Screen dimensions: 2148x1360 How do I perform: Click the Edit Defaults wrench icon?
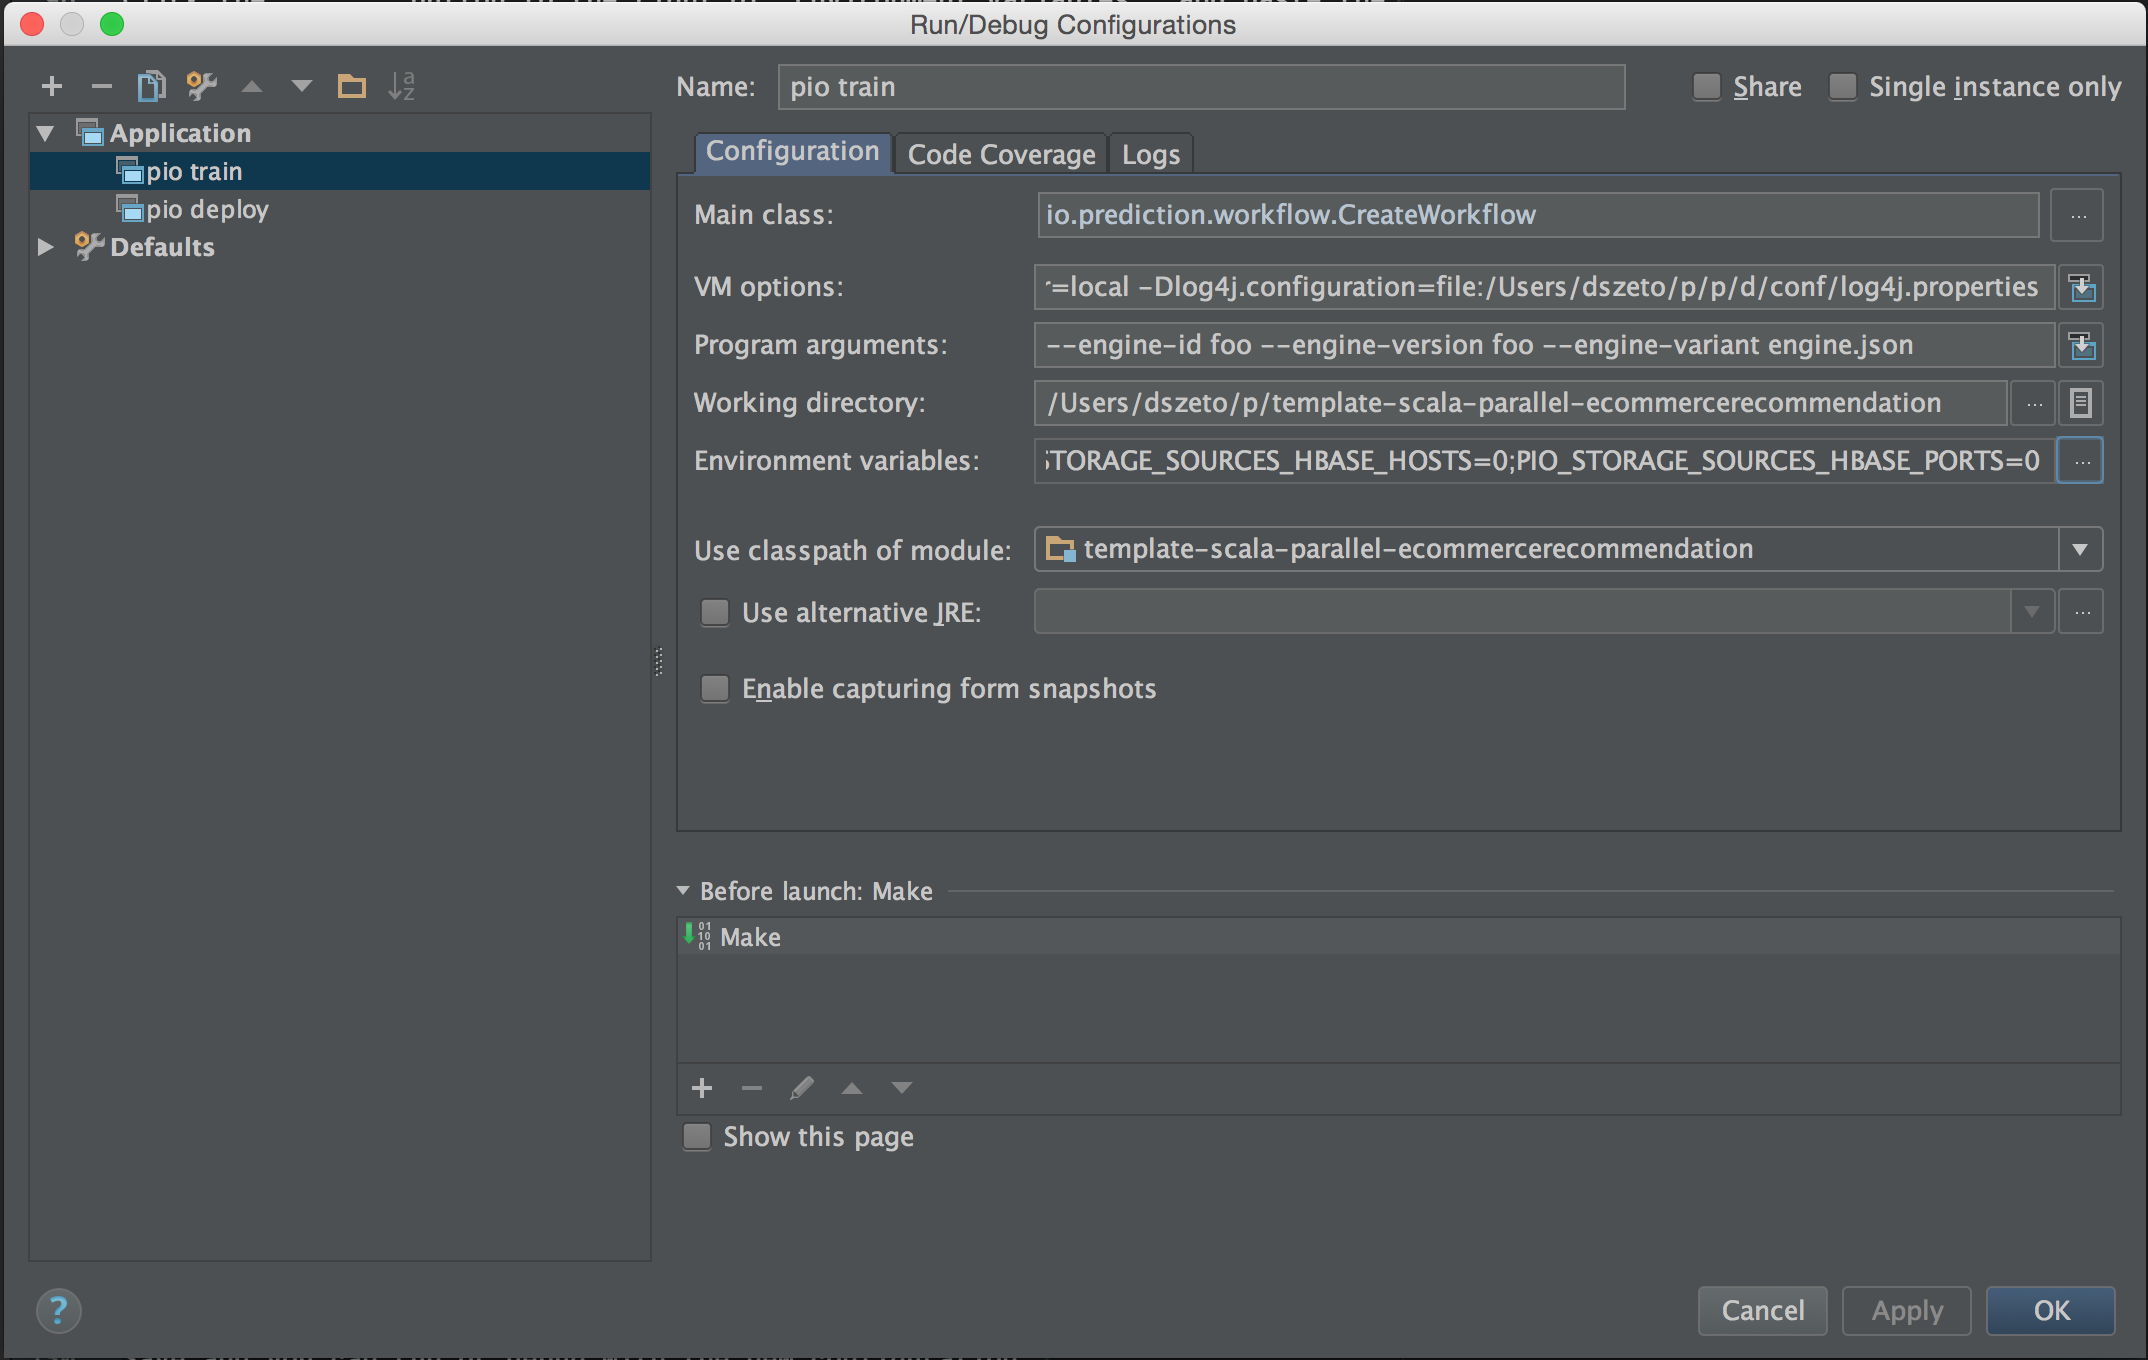coord(201,87)
